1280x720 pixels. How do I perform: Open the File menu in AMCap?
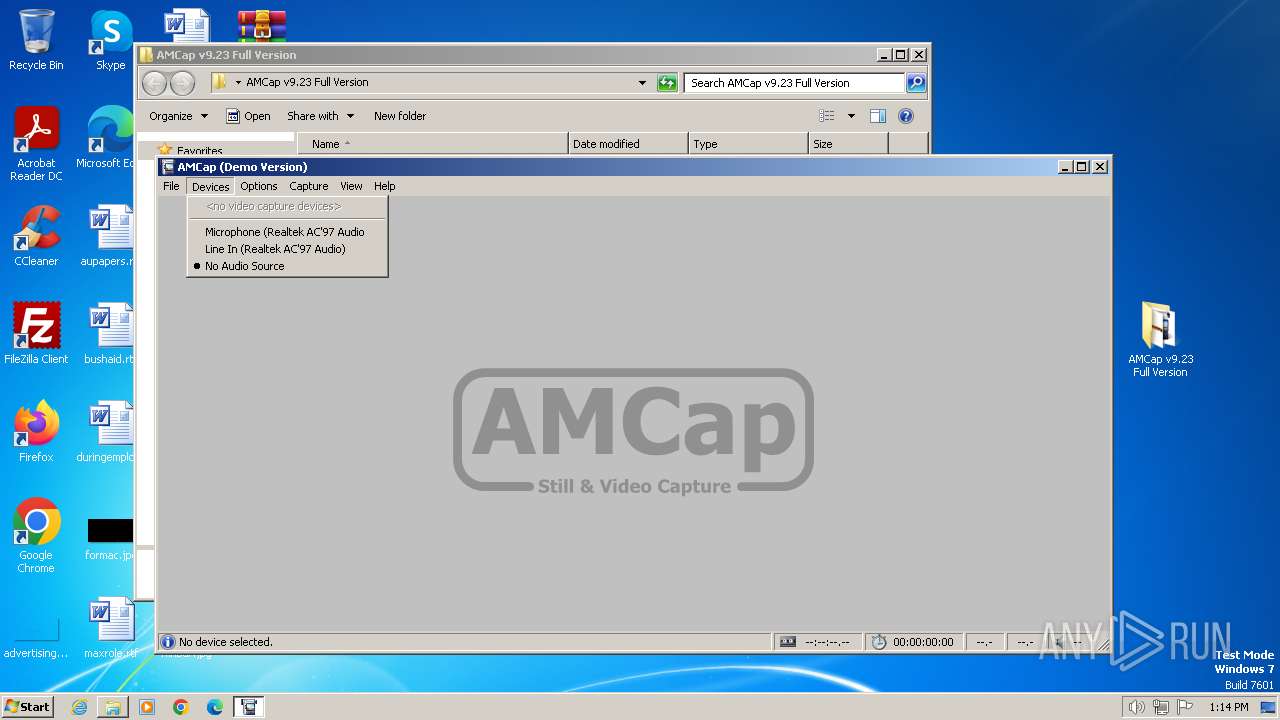[x=171, y=186]
